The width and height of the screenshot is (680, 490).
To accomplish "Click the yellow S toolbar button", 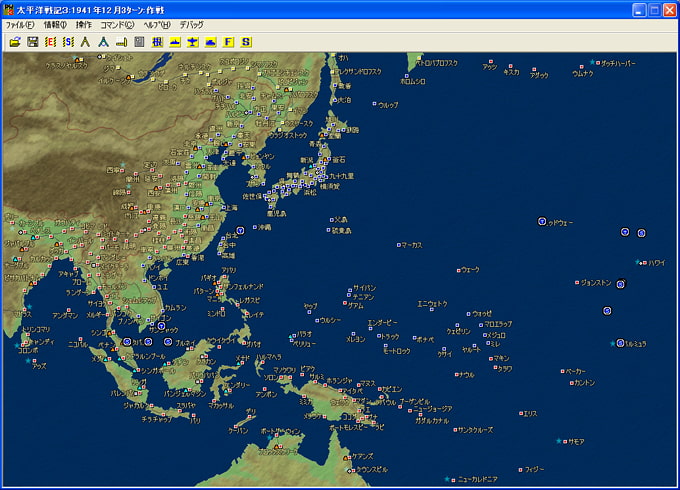I will coord(246,42).
